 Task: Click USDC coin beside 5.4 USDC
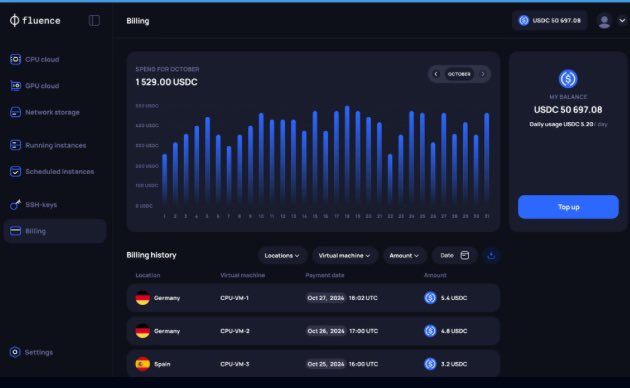pyautogui.click(x=430, y=298)
